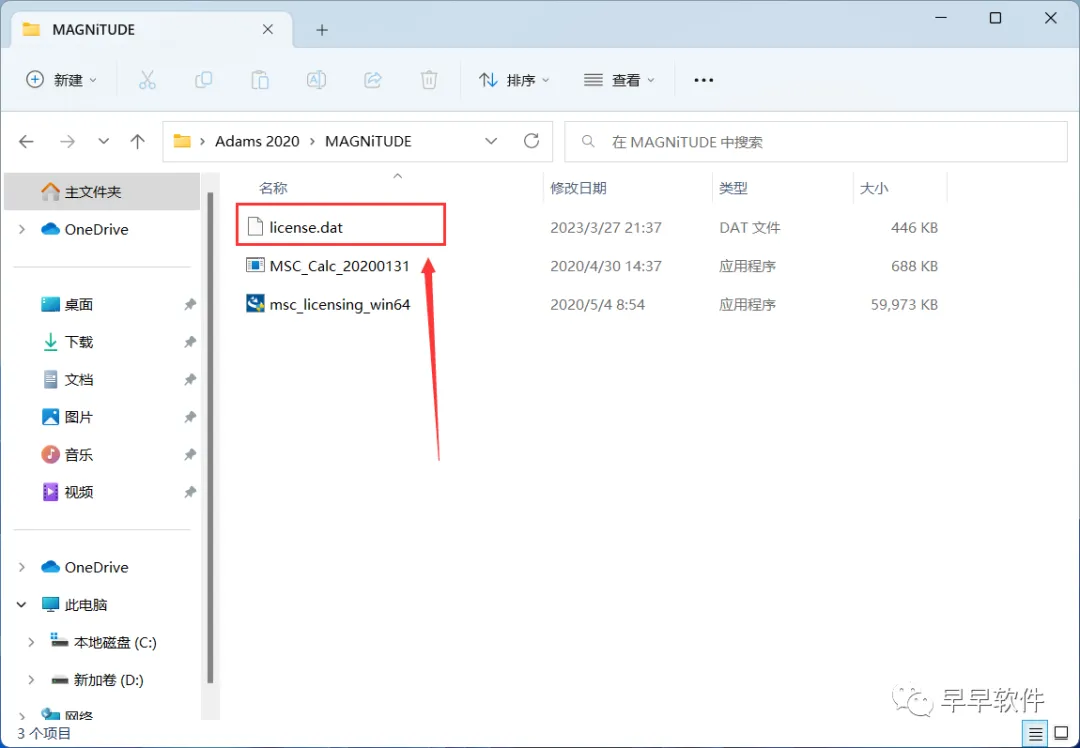Click the 2023/3/27 21:37 date cell

tap(605, 227)
